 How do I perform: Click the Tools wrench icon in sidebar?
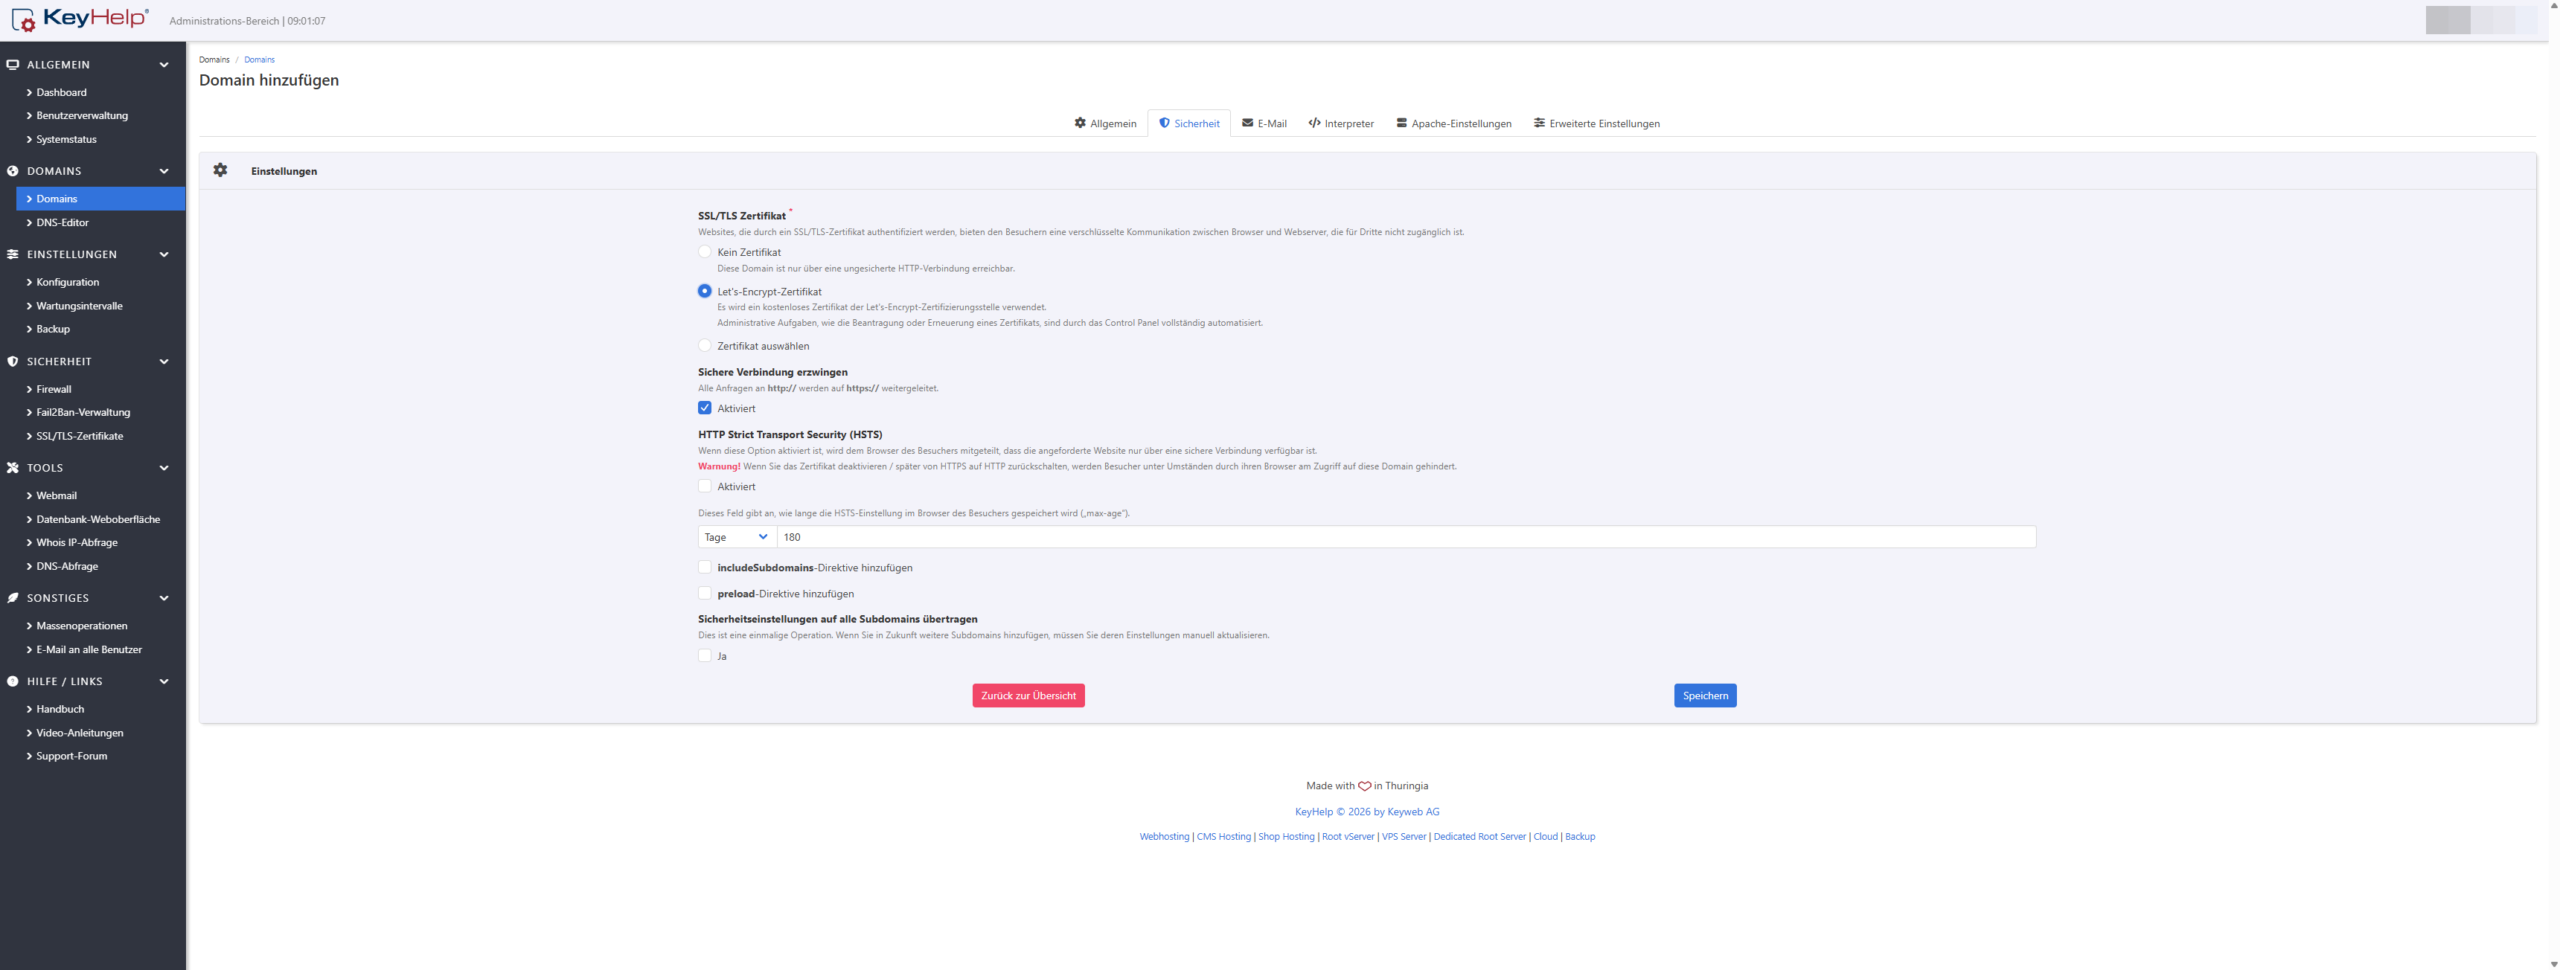tap(13, 468)
